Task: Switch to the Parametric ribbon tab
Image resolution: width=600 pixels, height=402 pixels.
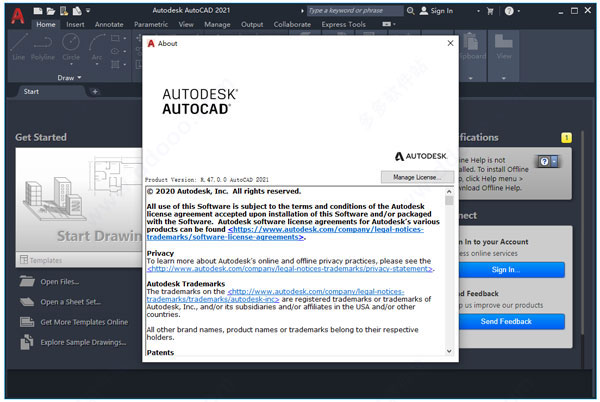Action: click(x=151, y=24)
